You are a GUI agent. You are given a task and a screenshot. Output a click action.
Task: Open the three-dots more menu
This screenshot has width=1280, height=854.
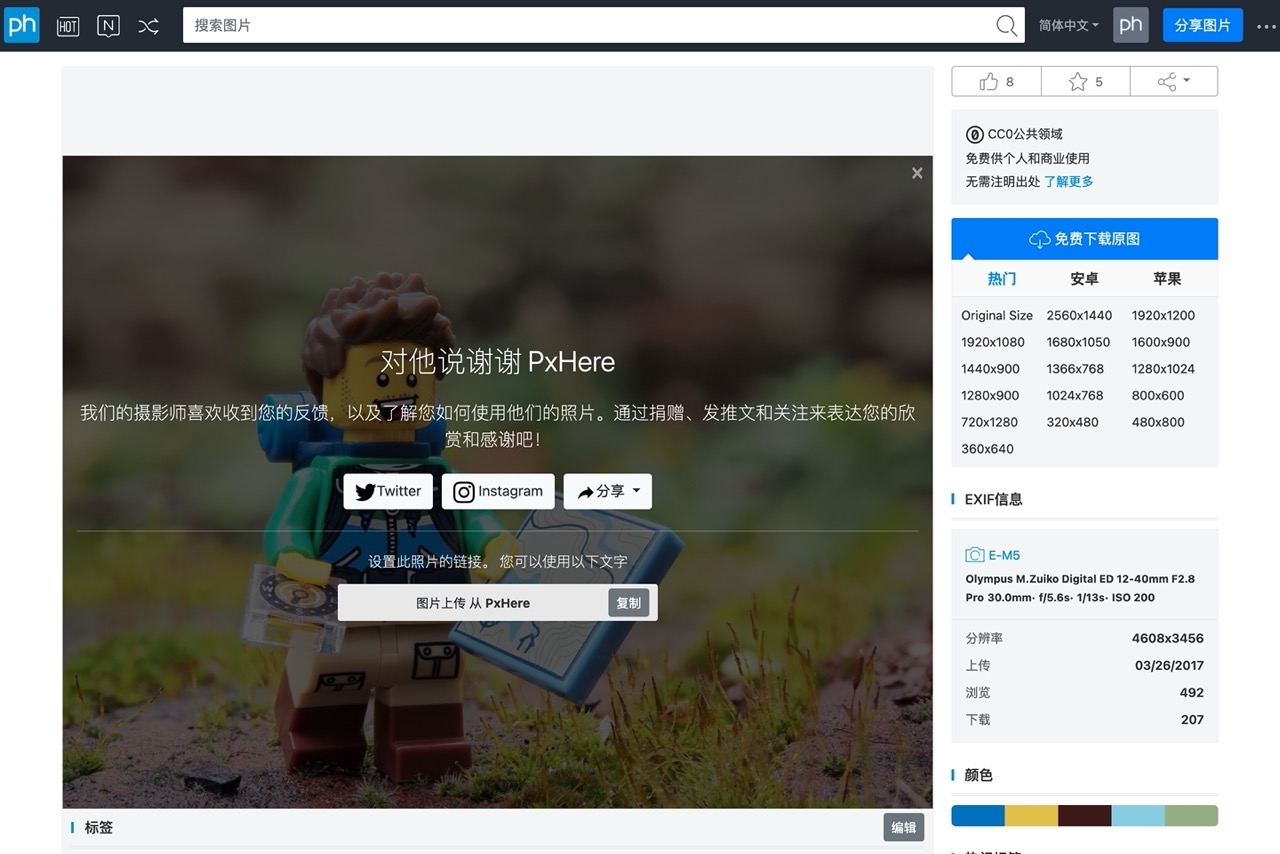click(1266, 26)
